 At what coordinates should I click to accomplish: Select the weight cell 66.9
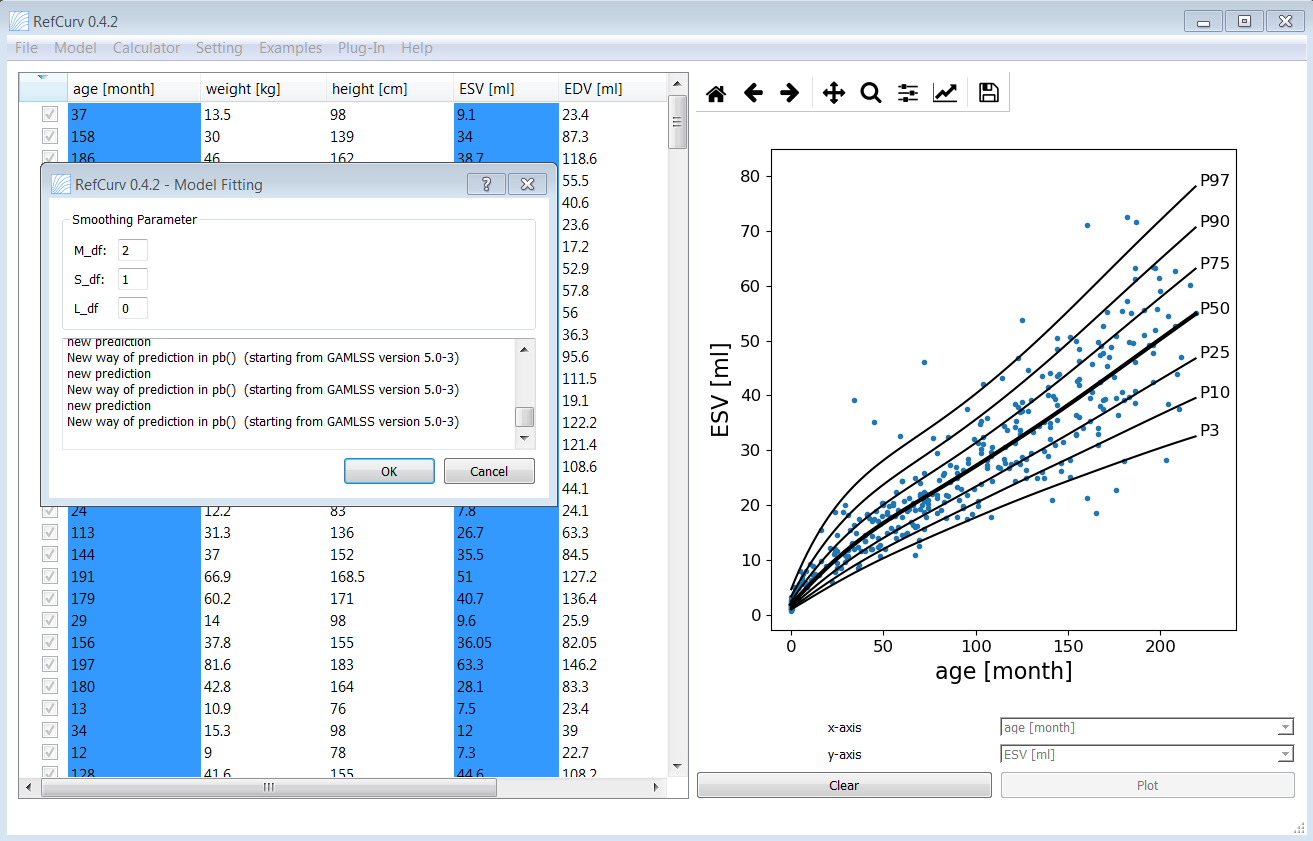[264, 577]
